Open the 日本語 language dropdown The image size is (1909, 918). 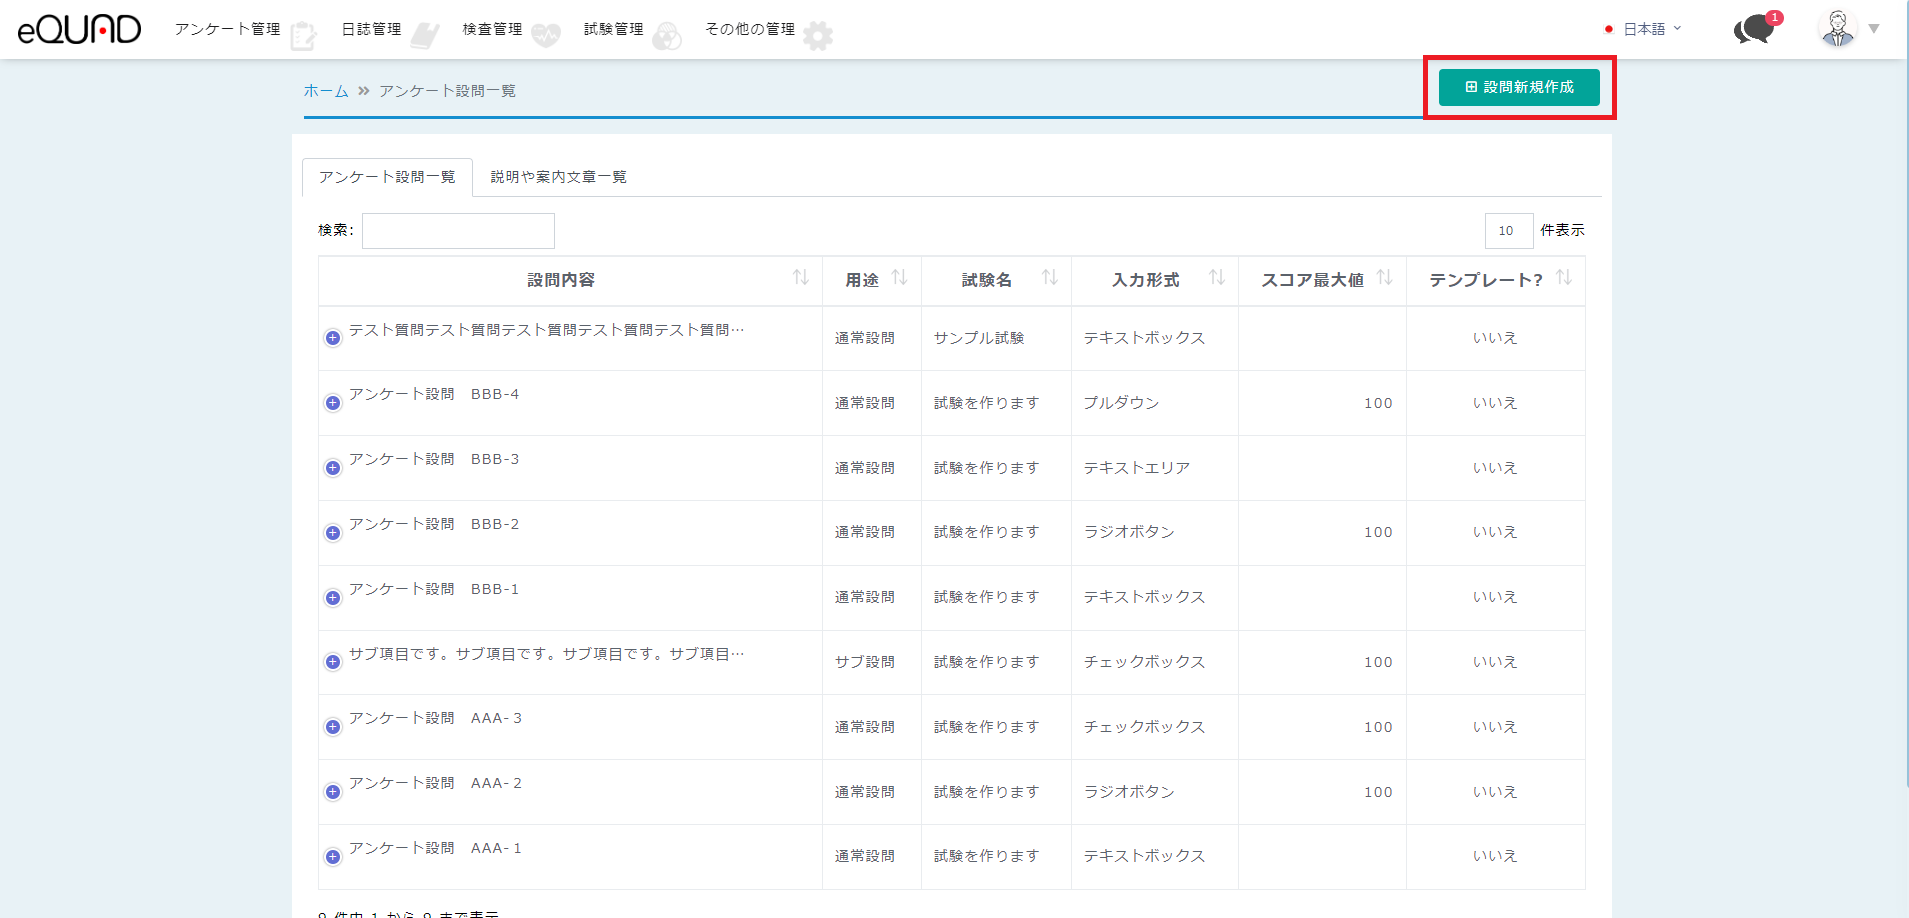pos(1644,29)
